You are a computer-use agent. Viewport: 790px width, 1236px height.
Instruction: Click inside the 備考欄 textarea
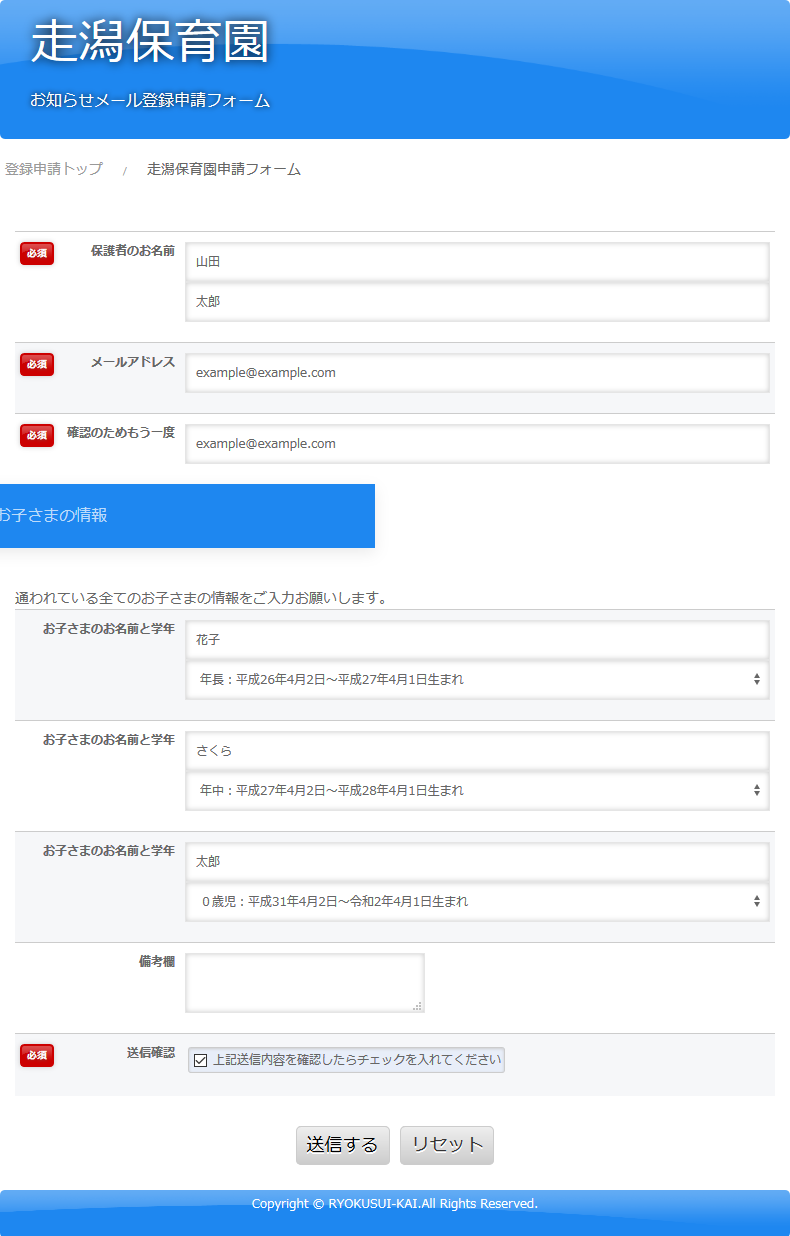[305, 983]
